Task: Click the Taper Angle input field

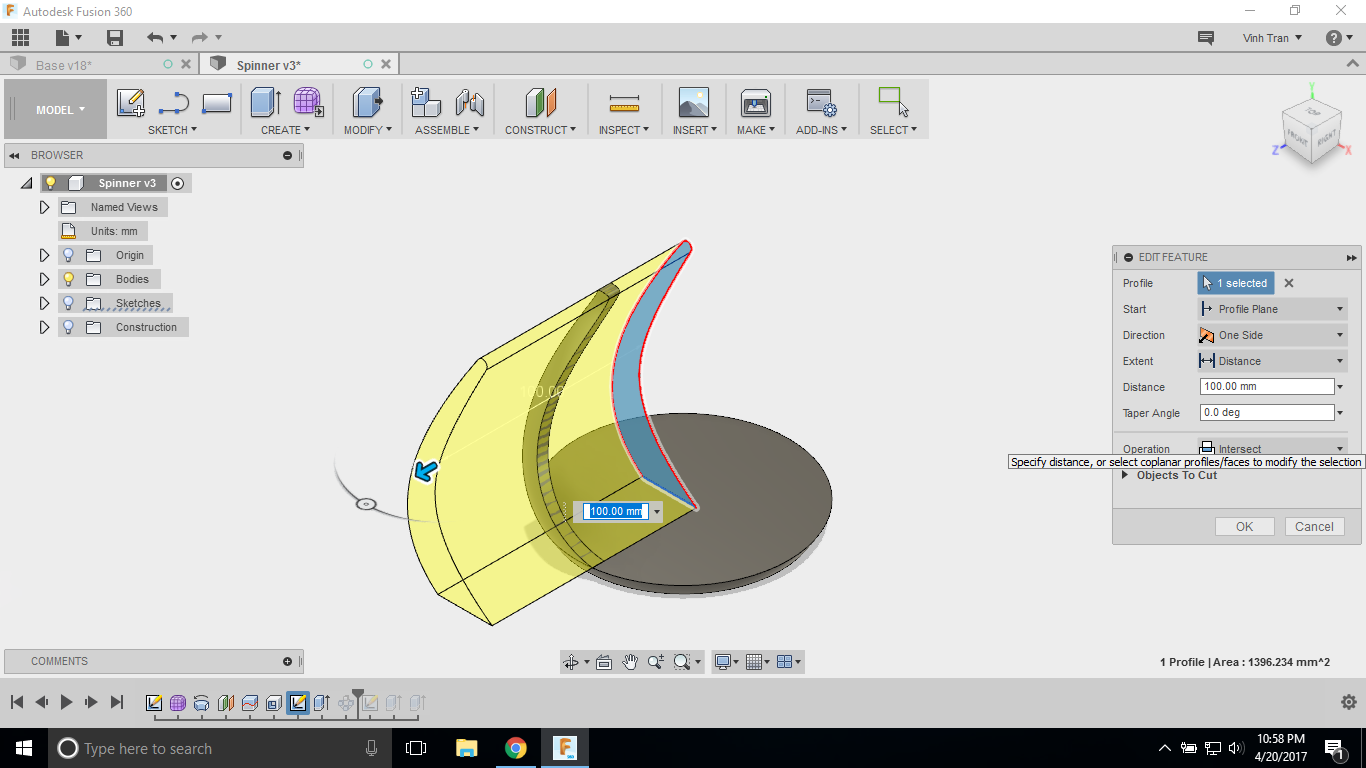Action: (1267, 413)
